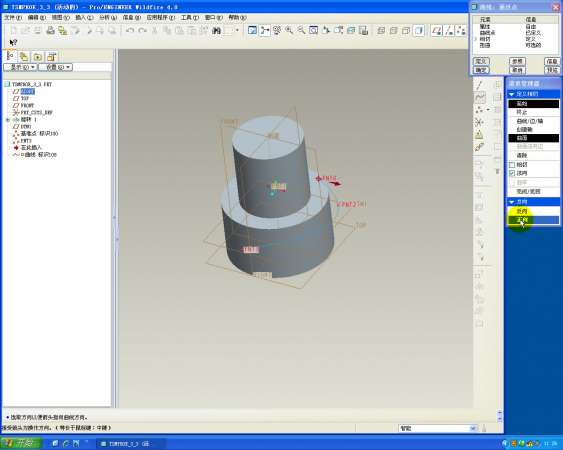Click the Paste icon in the toolbar
Viewport: 563px width, 450px height.
(179, 31)
